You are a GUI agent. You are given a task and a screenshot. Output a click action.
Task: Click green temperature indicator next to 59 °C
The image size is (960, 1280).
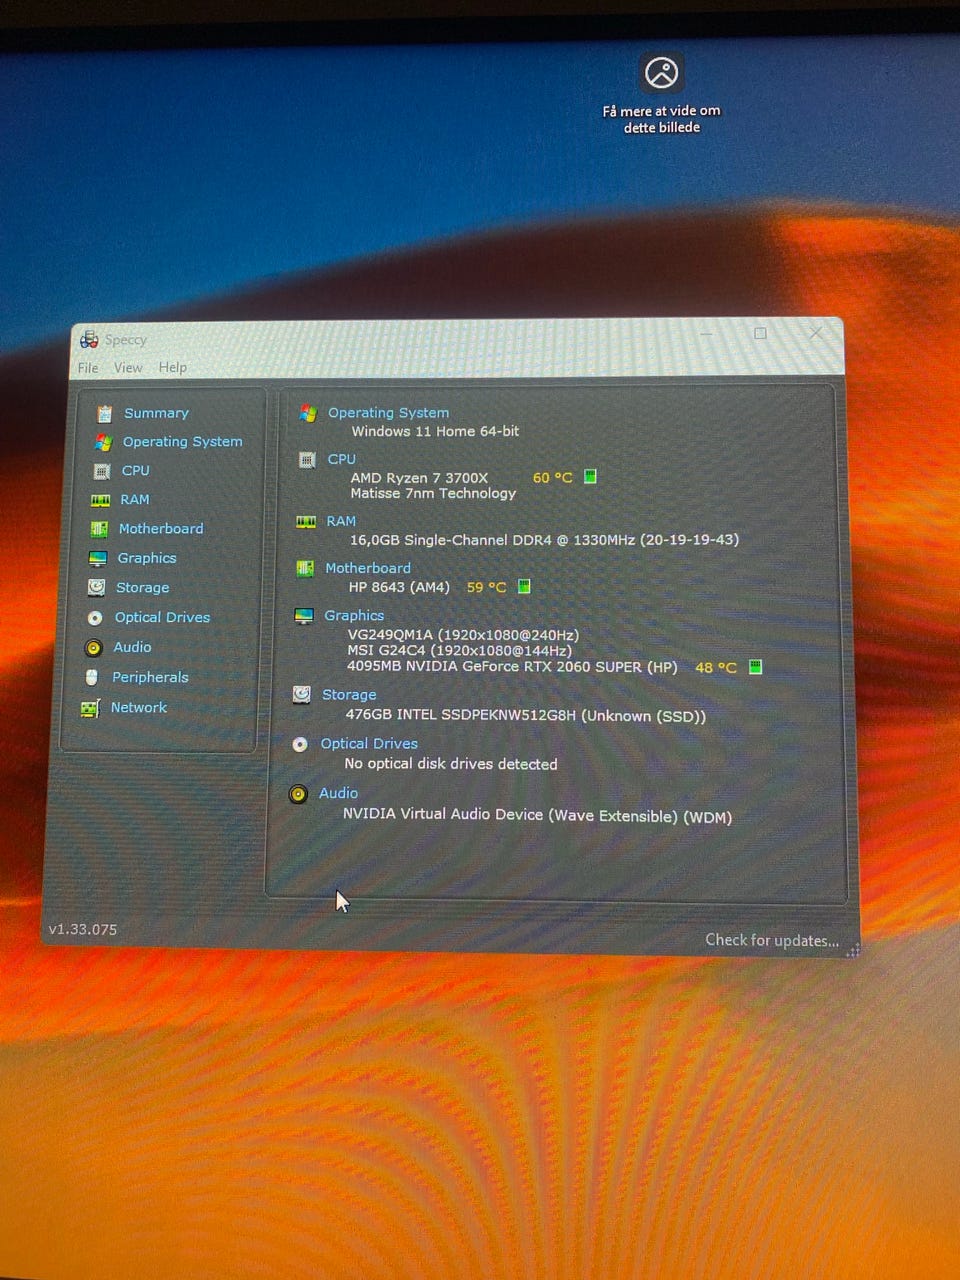524,587
